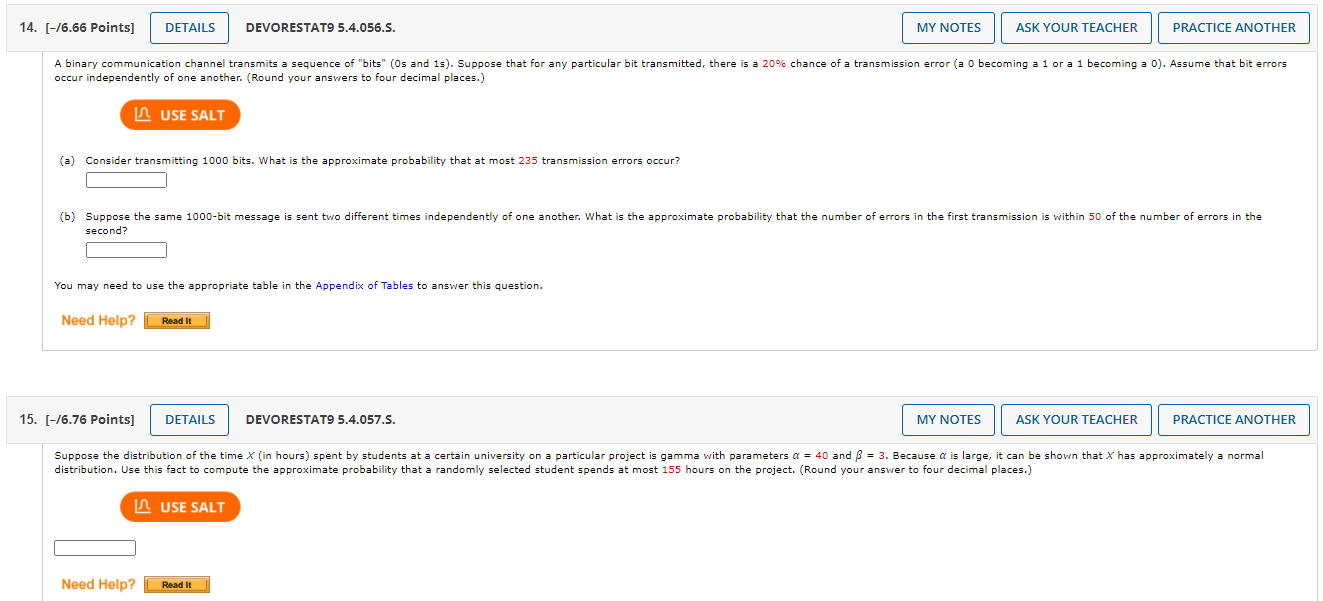Select the question 14 points label

click(90, 27)
